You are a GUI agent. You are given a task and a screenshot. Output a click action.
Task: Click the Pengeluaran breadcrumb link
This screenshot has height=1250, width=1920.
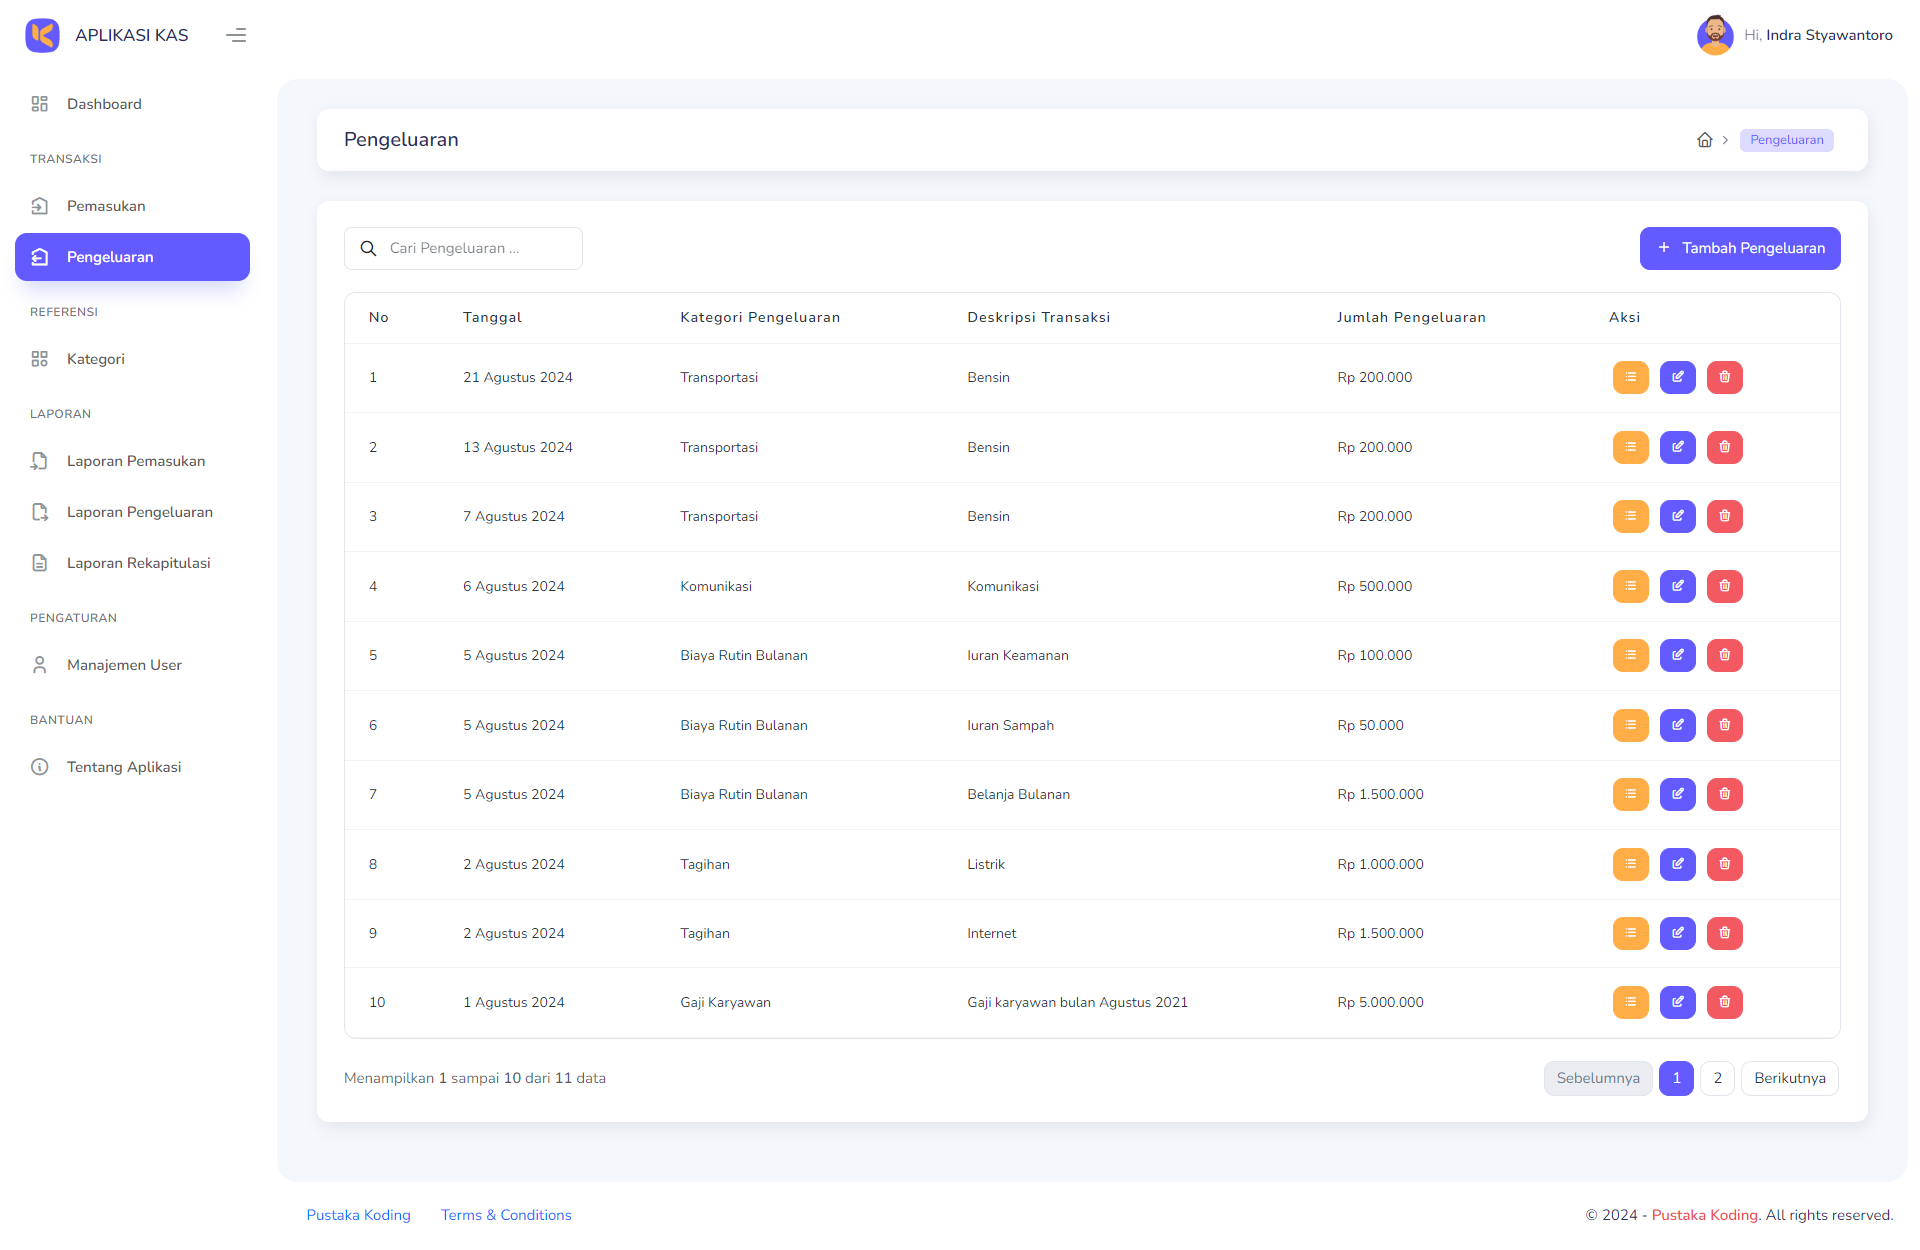click(x=1787, y=140)
